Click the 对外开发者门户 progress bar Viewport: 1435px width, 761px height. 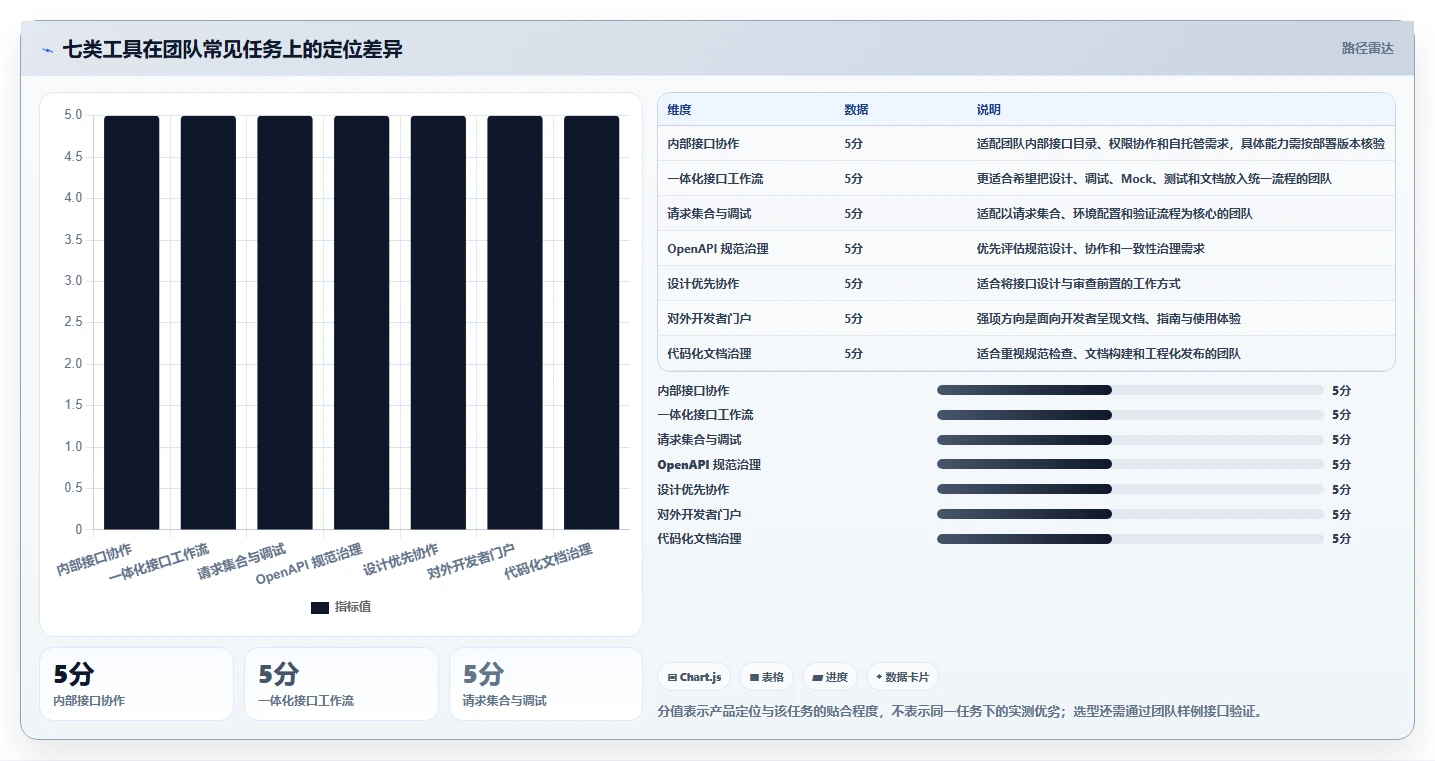pyautogui.click(x=1130, y=514)
